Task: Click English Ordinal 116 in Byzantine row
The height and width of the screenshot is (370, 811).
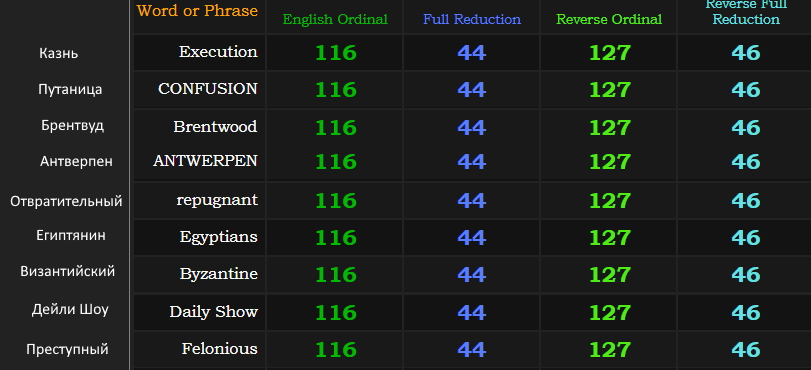Action: [336, 275]
